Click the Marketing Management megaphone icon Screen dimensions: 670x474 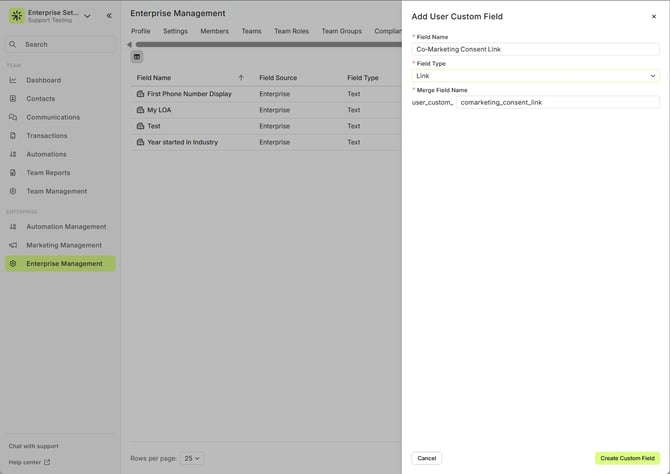click(13, 245)
